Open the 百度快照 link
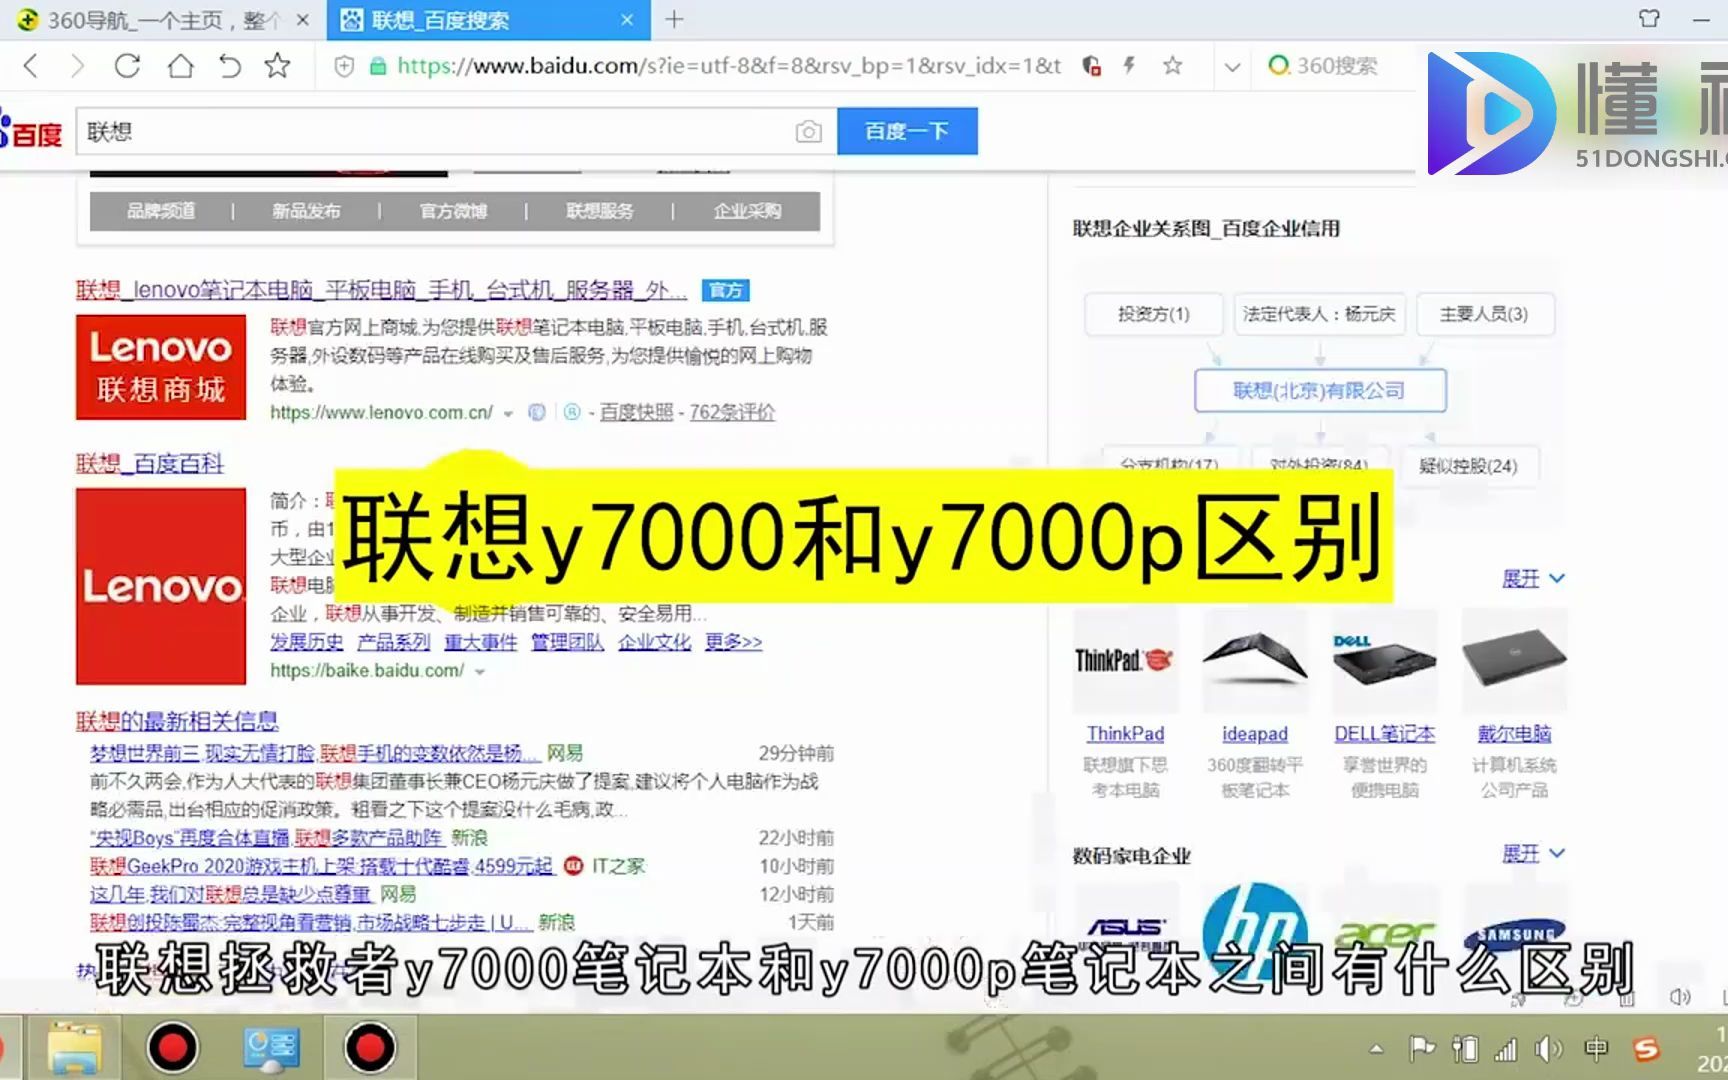The image size is (1728, 1080). 636,412
